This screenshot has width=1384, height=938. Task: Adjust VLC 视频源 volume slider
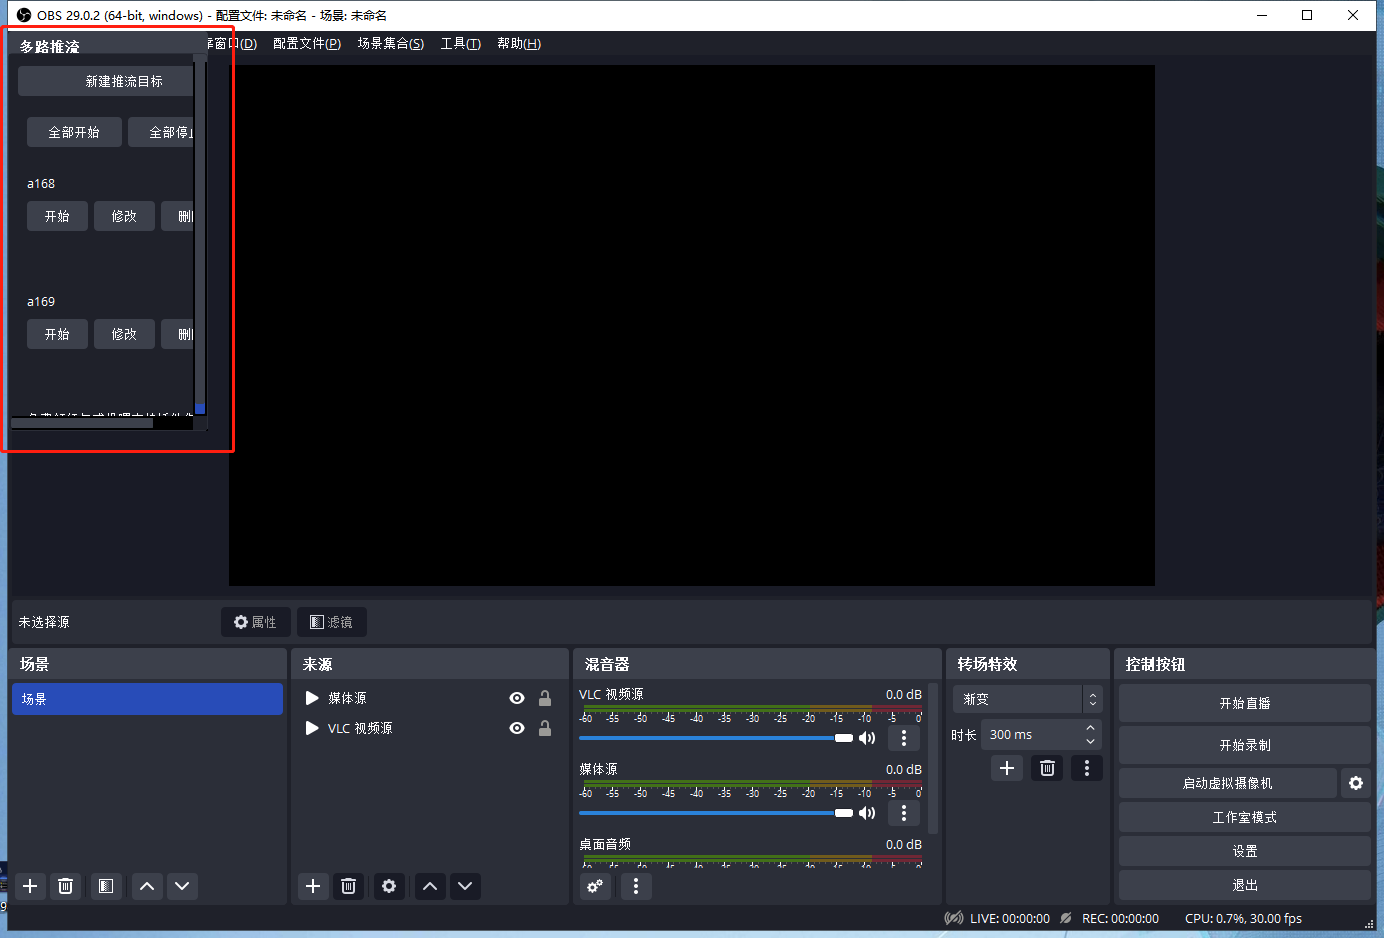716,738
